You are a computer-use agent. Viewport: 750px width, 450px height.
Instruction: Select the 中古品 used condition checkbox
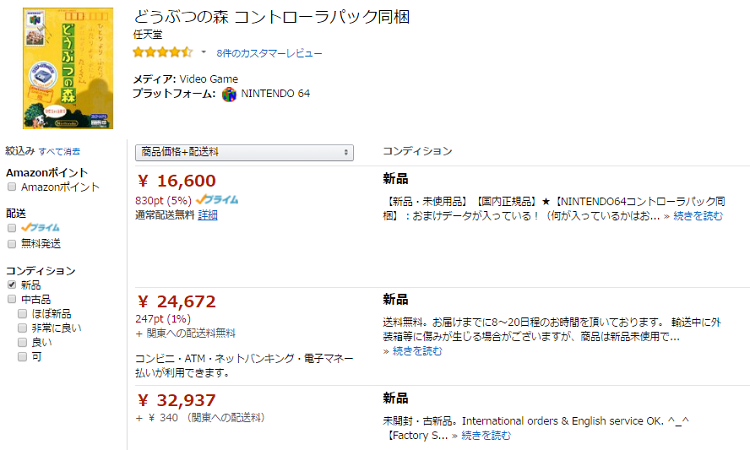click(12, 299)
